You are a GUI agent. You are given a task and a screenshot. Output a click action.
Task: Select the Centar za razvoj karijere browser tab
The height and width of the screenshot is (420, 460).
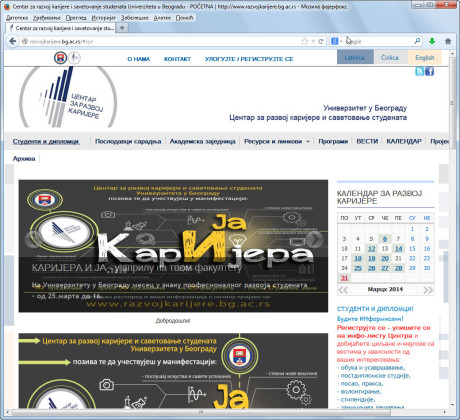pyautogui.click(x=61, y=28)
